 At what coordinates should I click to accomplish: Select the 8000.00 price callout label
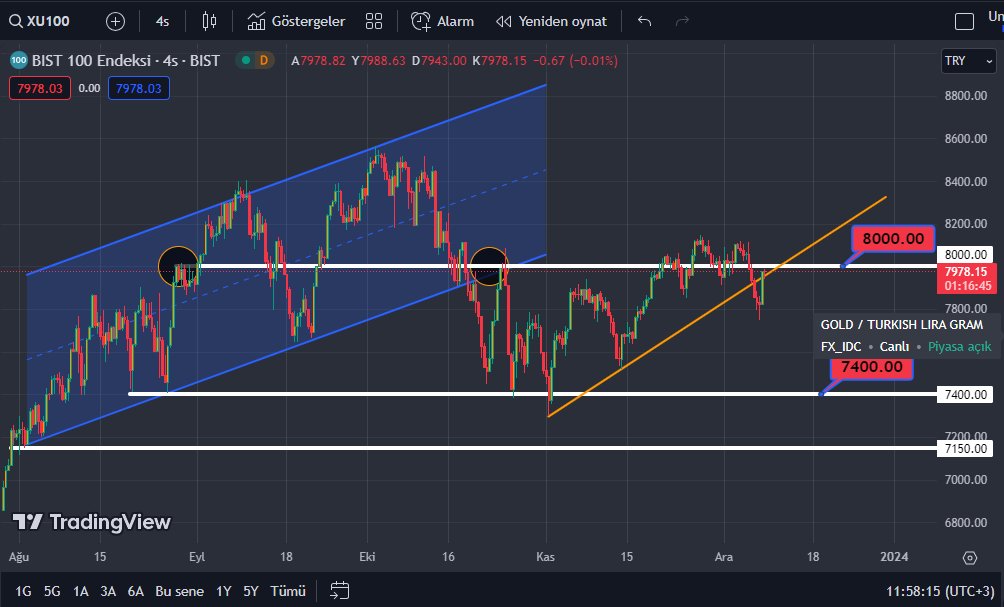pyautogui.click(x=893, y=239)
